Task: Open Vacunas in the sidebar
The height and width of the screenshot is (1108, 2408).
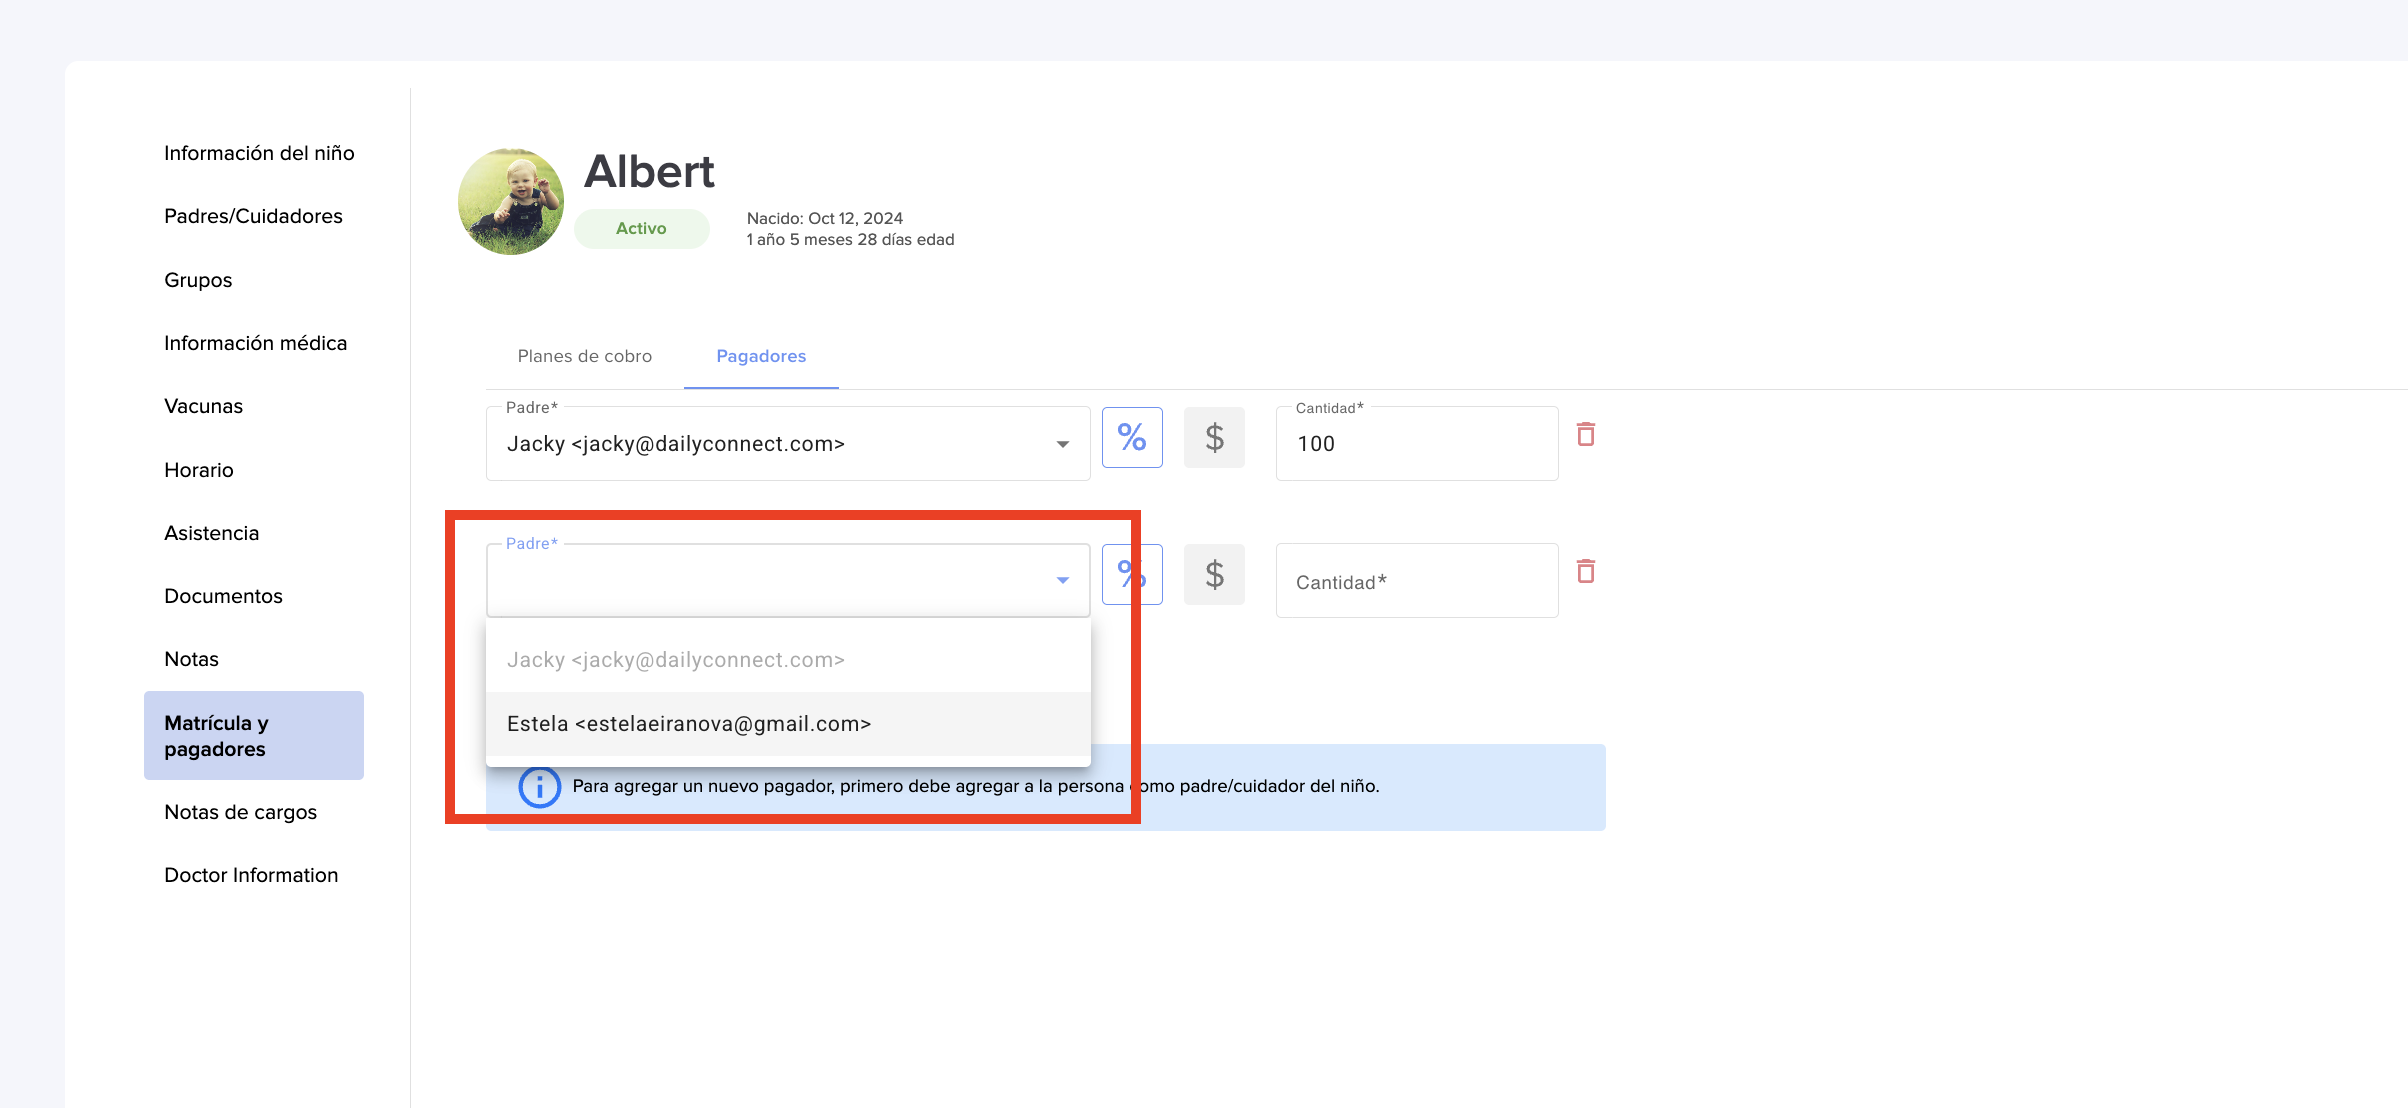Action: (203, 406)
